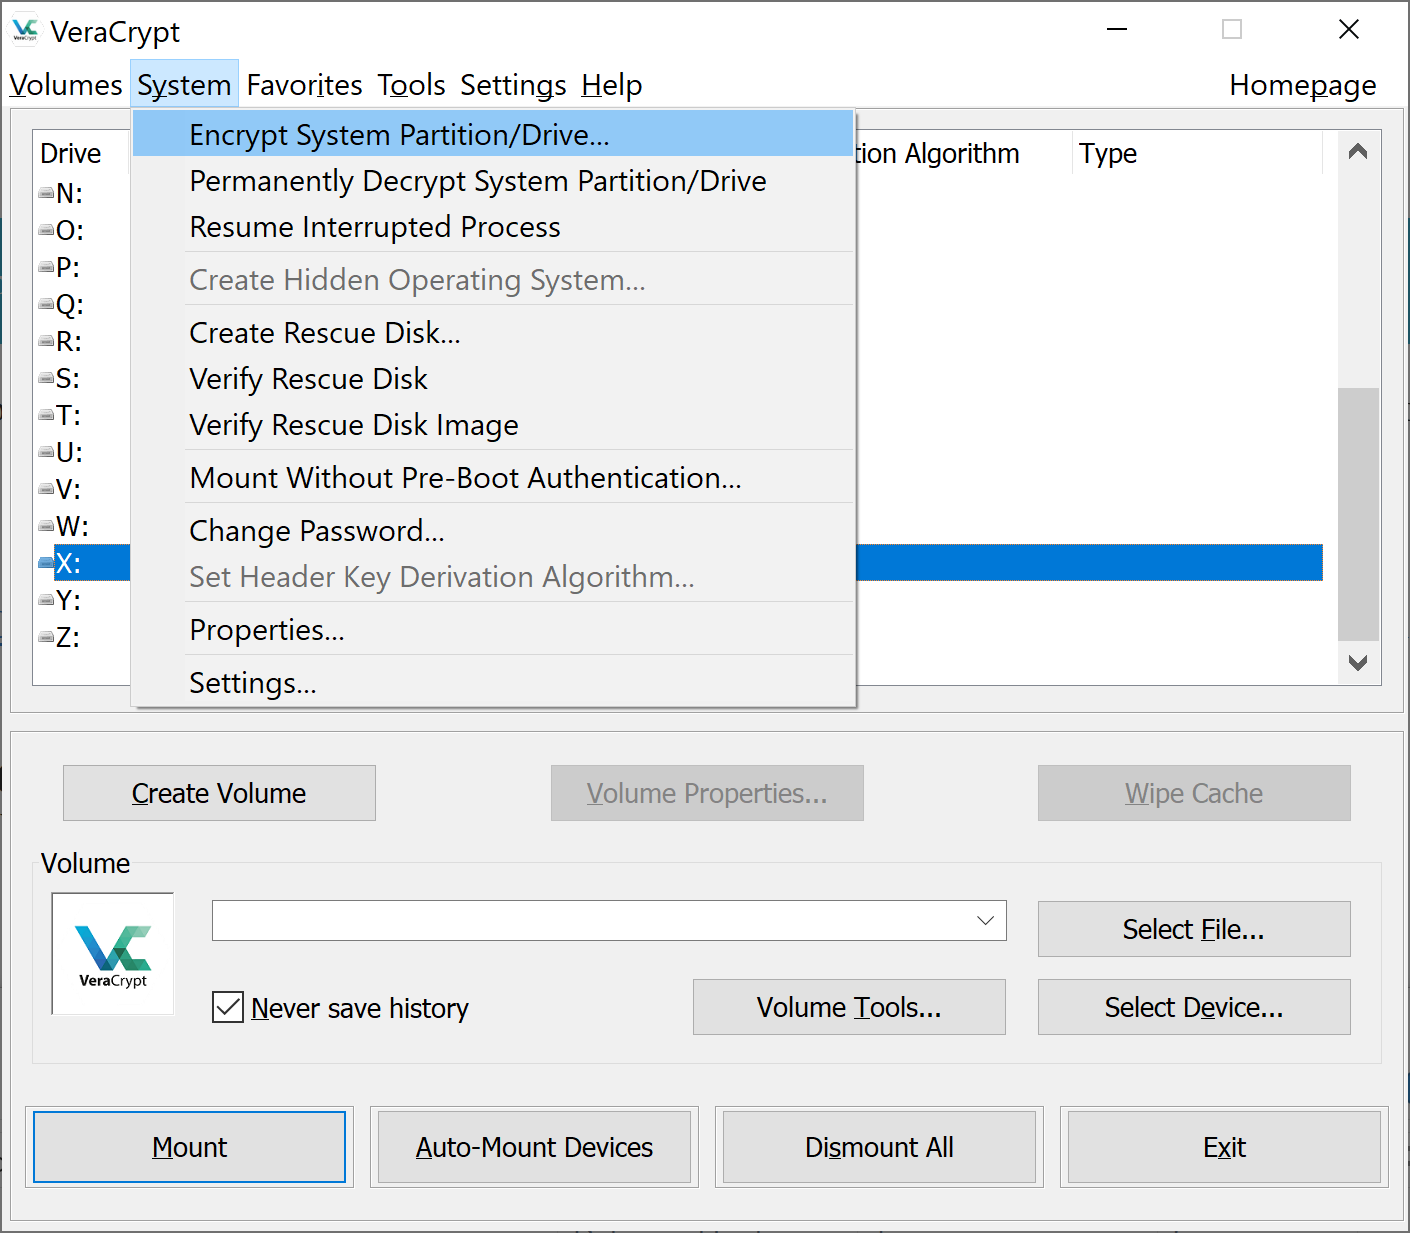This screenshot has width=1410, height=1233.
Task: Select the W: drive icon
Action: coord(46,525)
